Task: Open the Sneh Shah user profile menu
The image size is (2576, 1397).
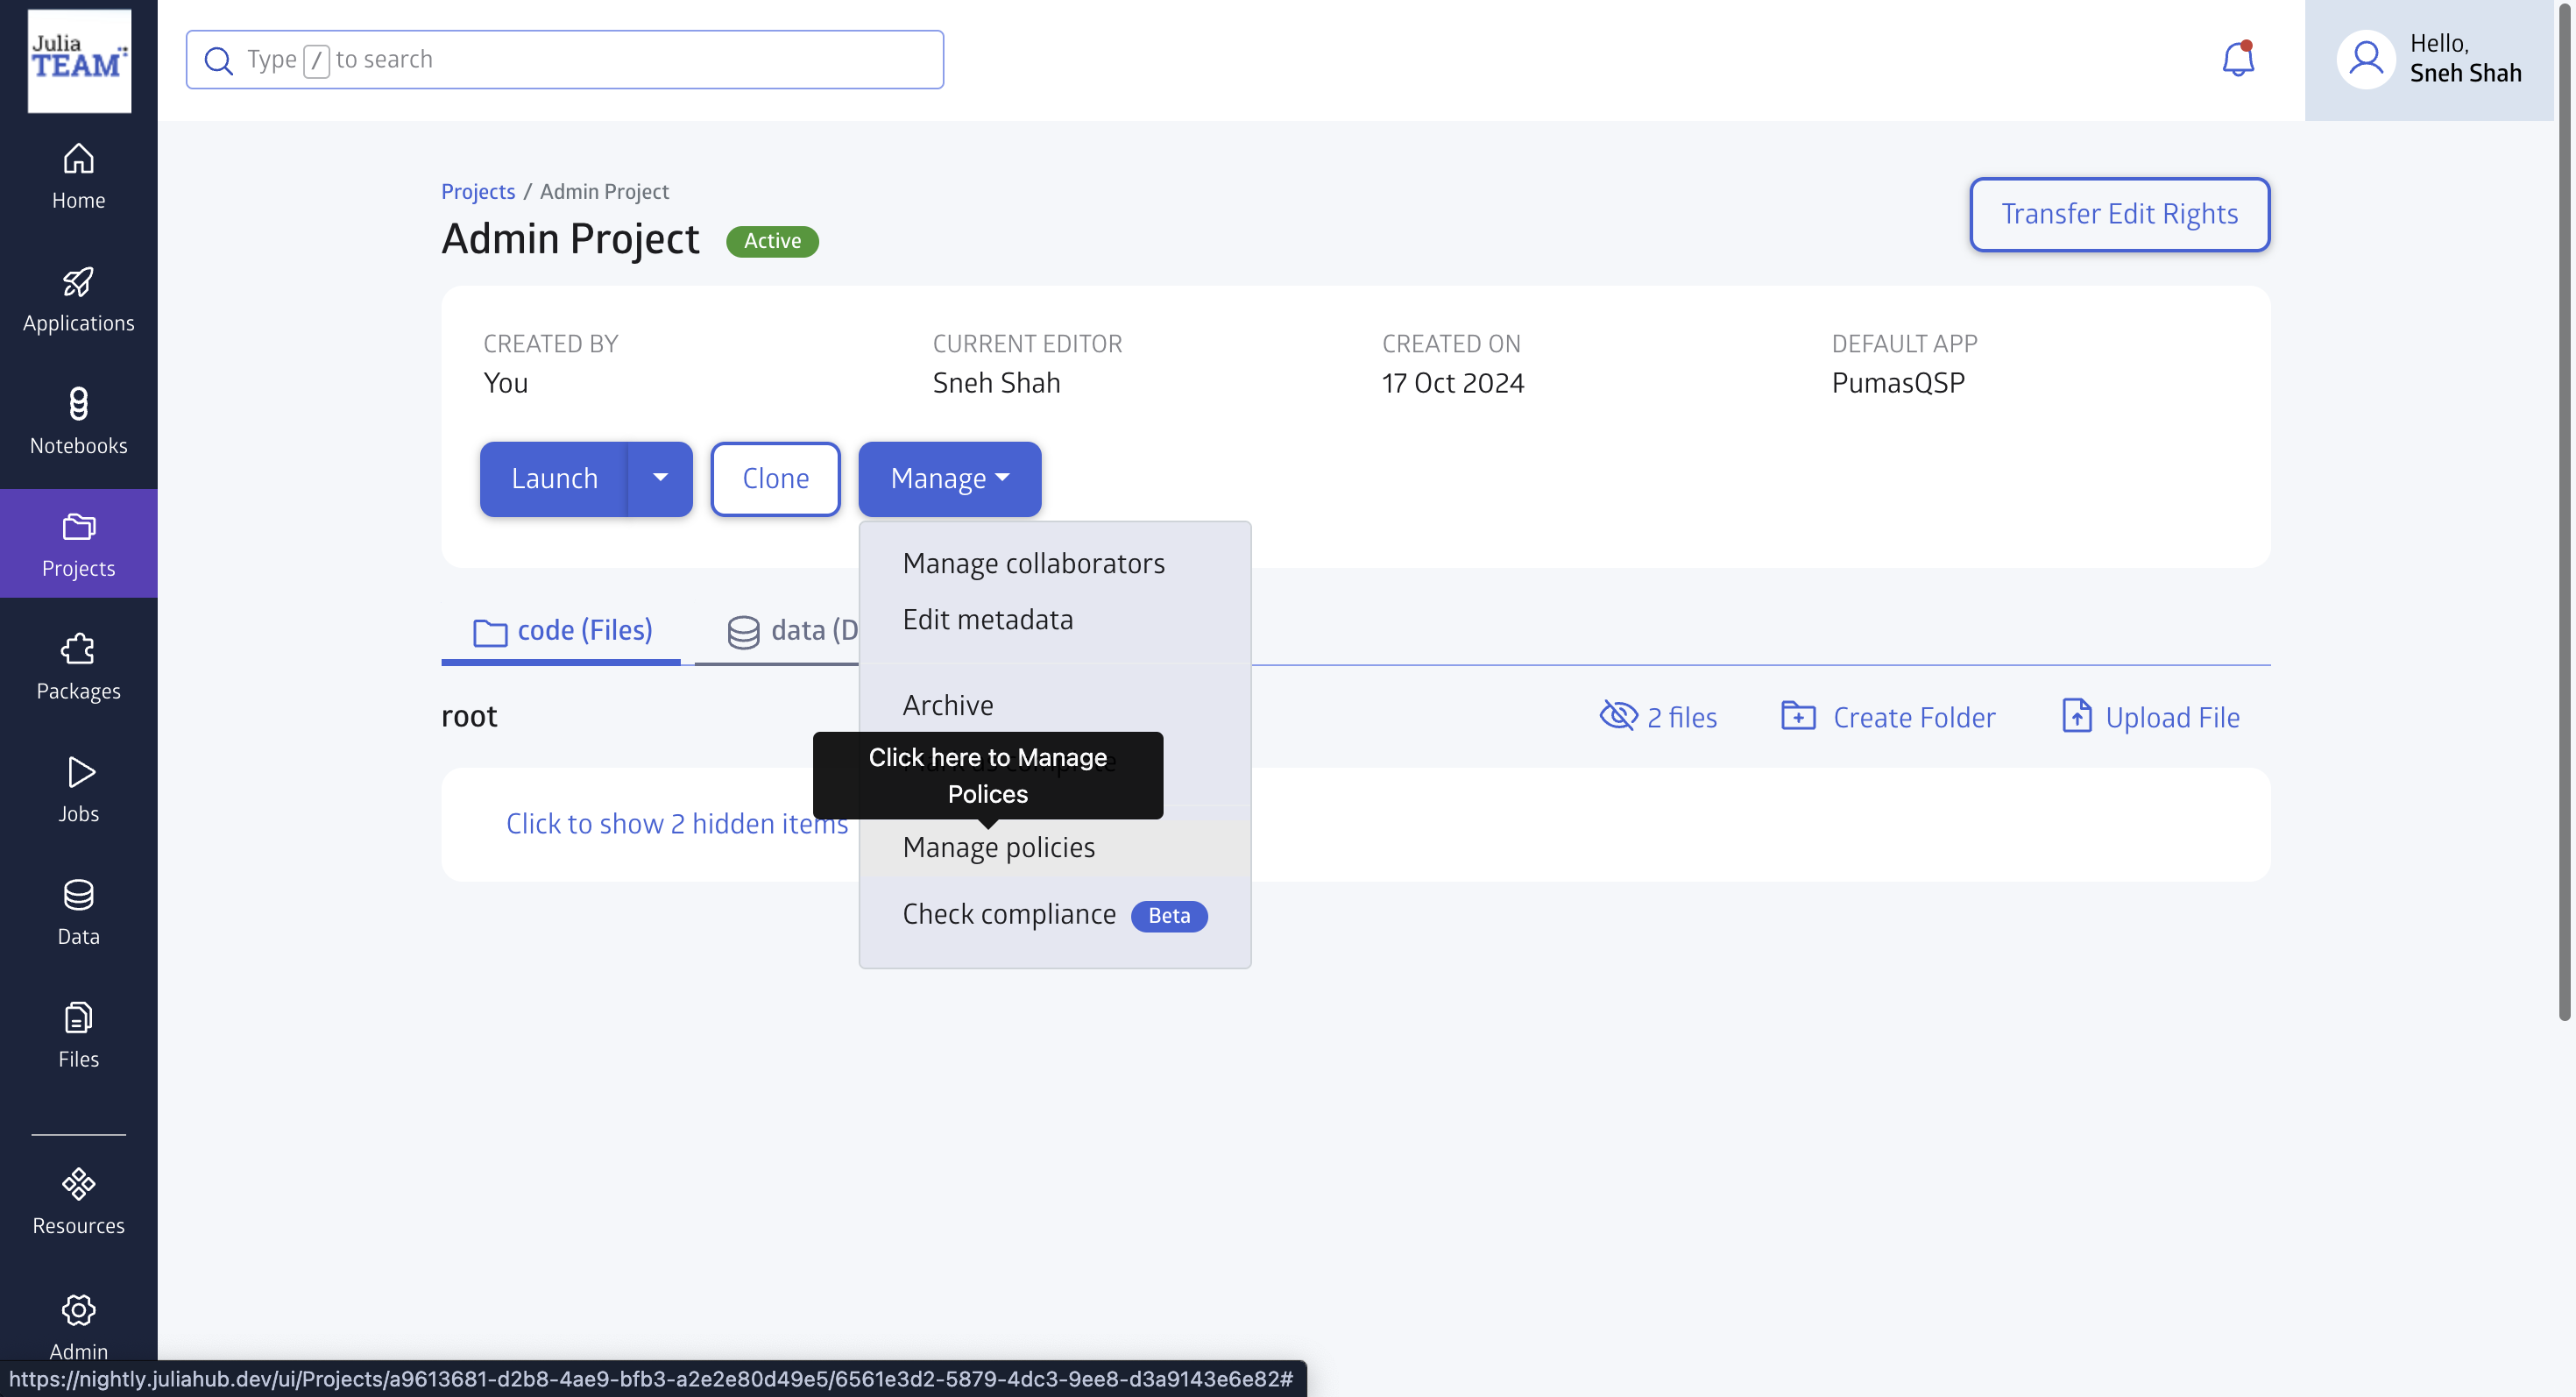Action: (2428, 59)
